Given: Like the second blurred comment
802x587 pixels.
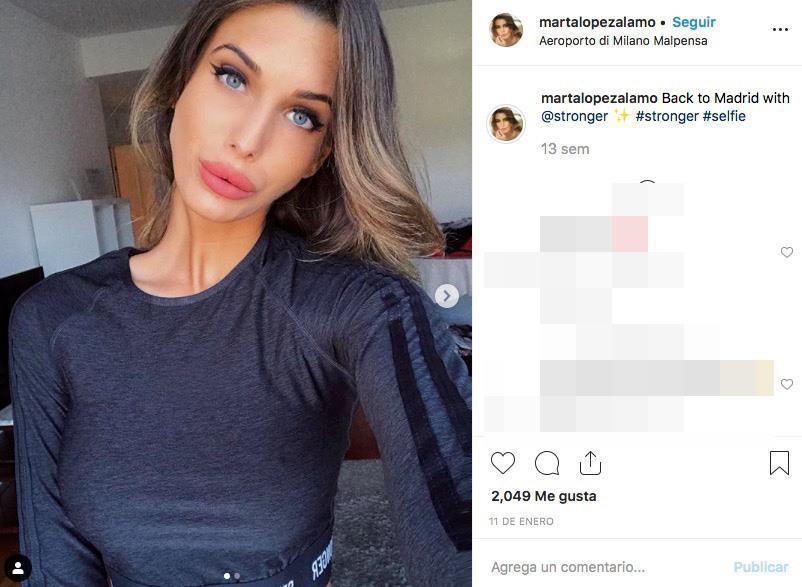Looking at the screenshot, I should pyautogui.click(x=787, y=384).
